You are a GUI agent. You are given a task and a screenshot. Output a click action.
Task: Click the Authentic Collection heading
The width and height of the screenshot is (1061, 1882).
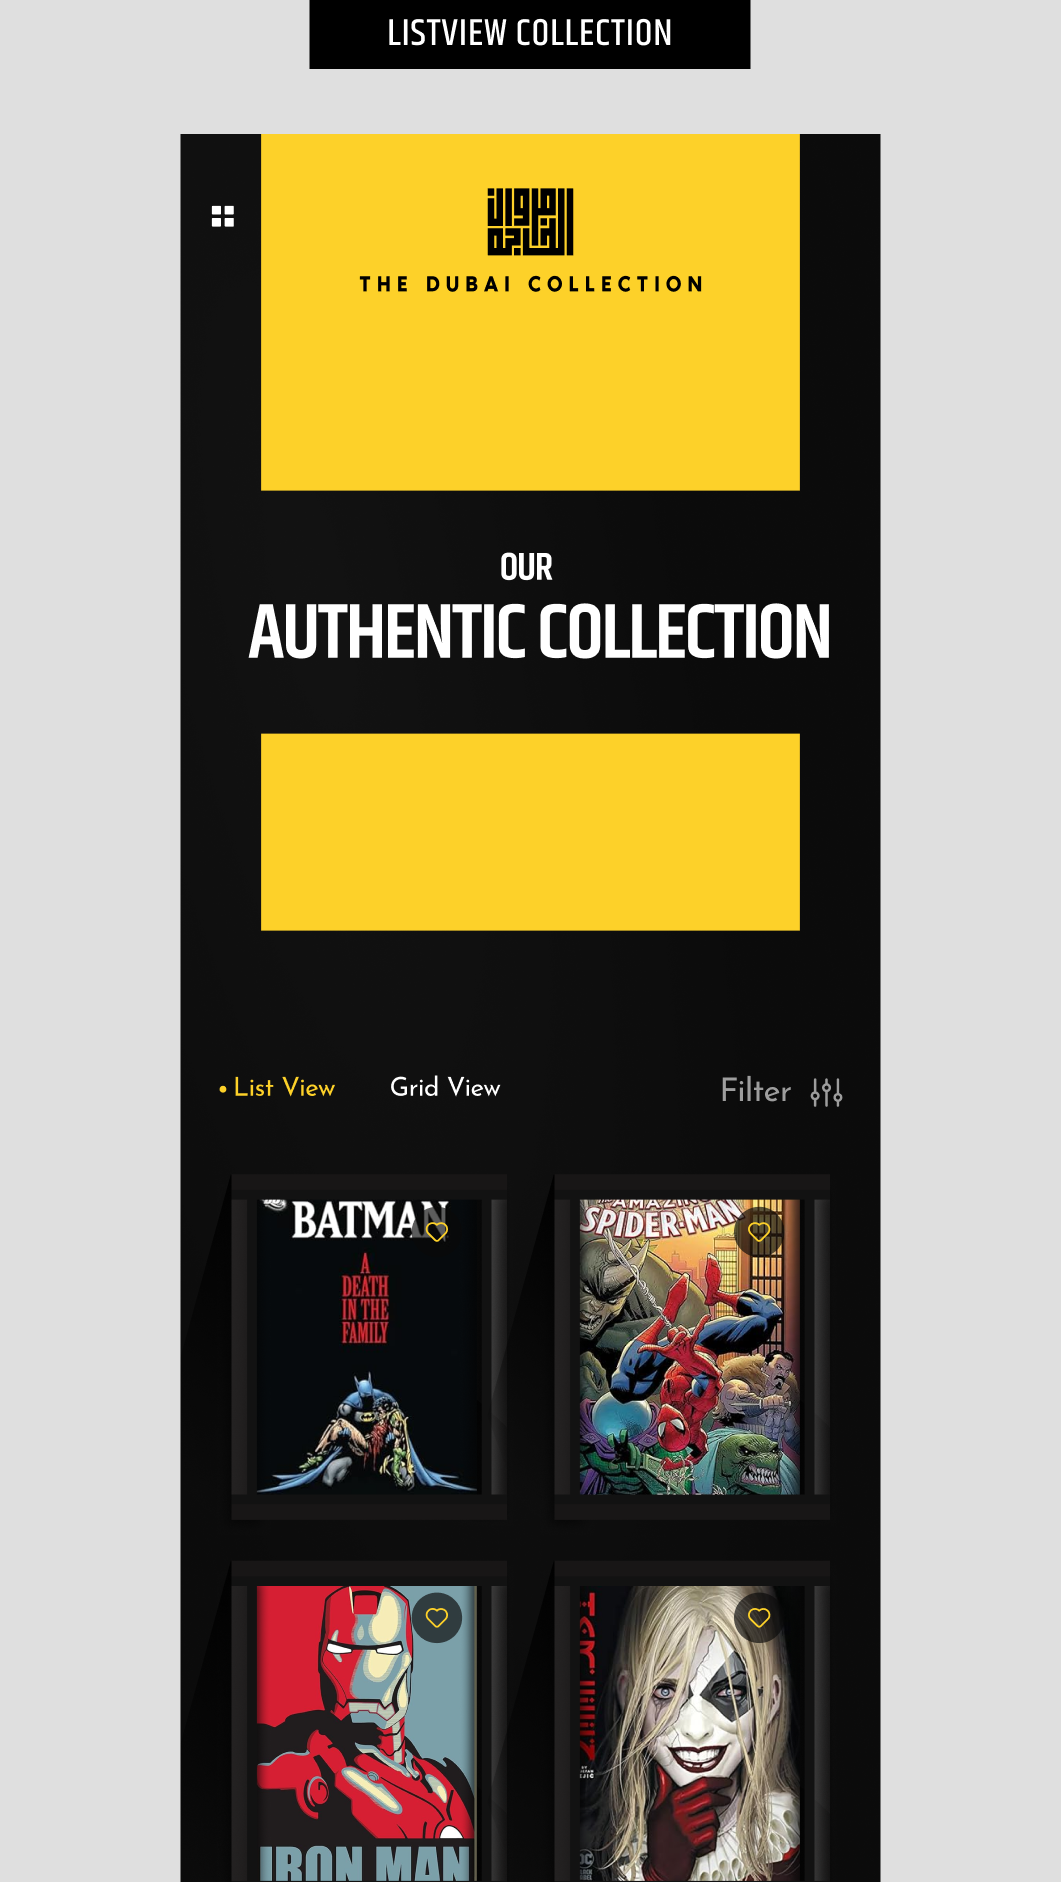(539, 632)
